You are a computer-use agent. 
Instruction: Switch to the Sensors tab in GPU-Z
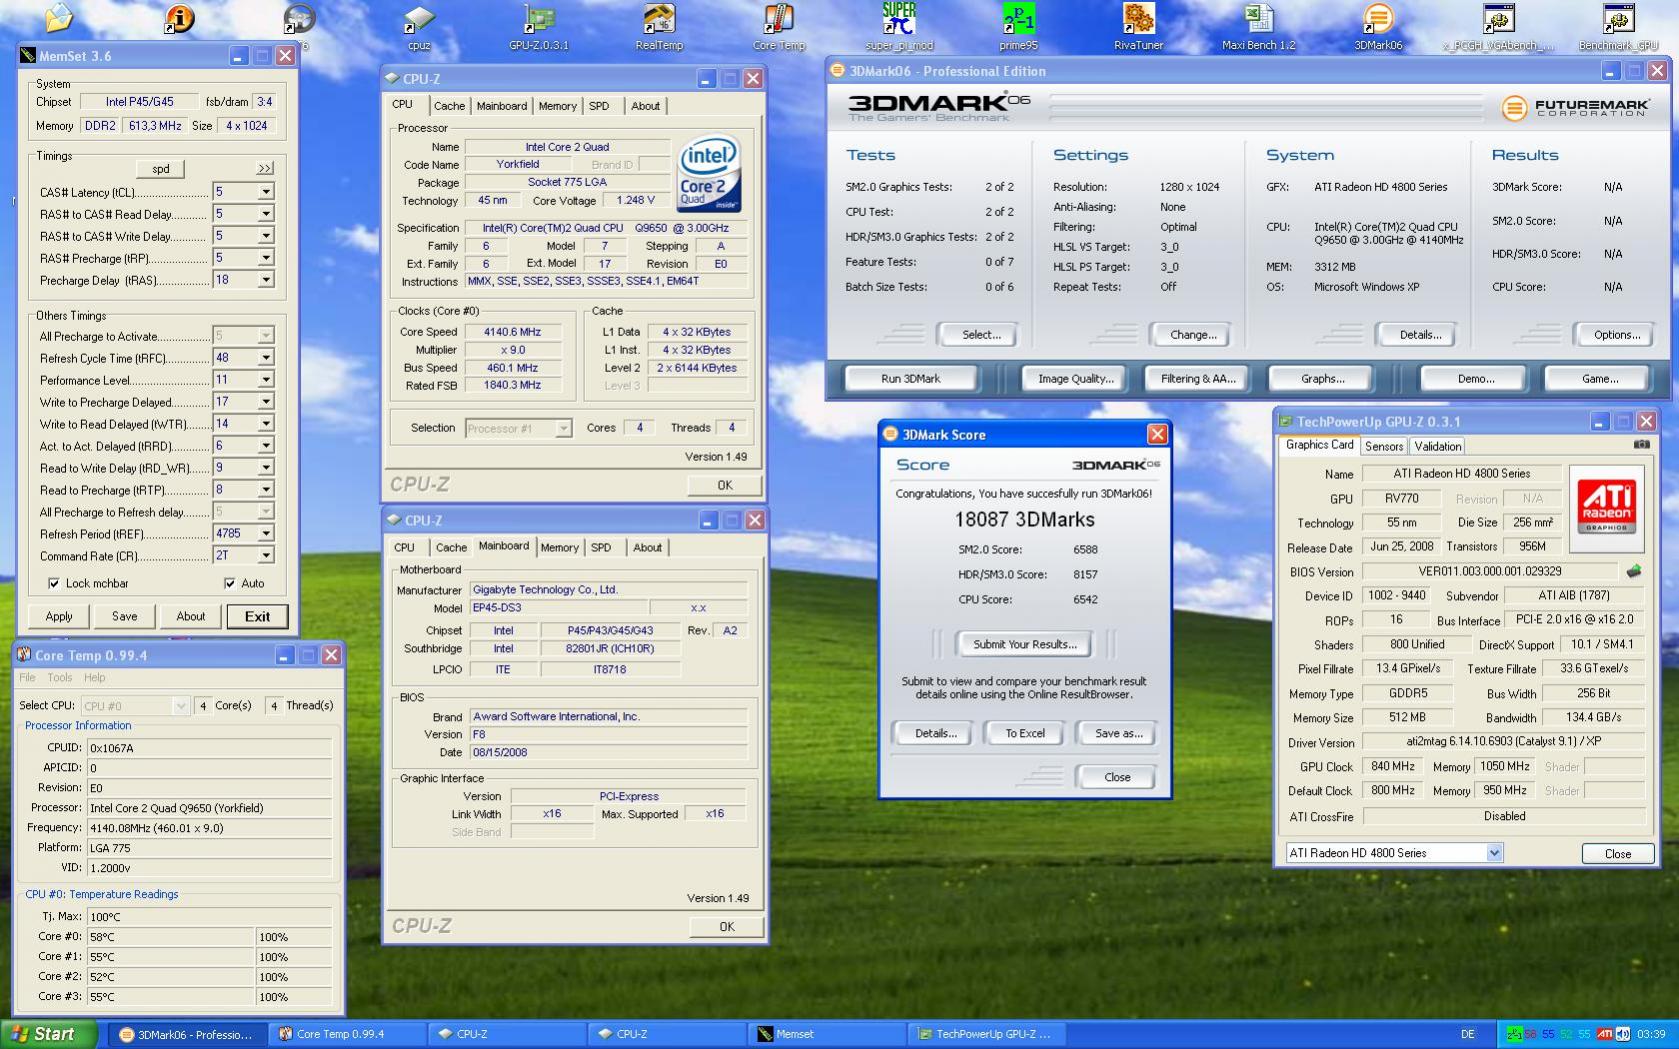[1383, 446]
